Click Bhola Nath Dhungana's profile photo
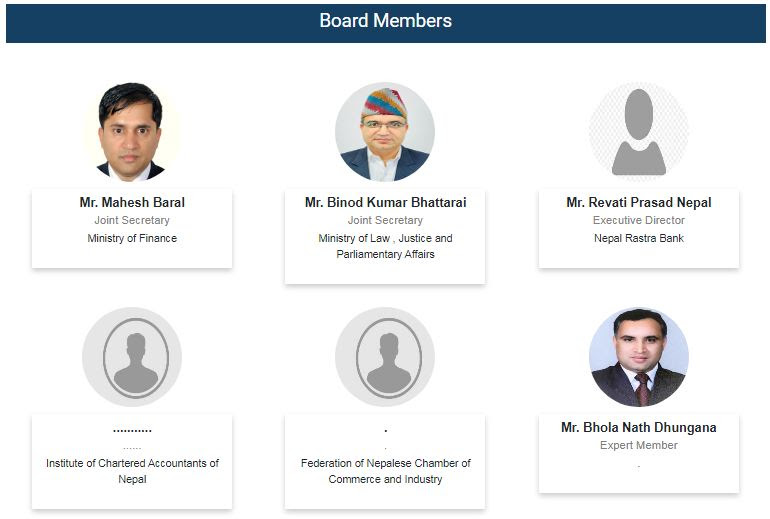The image size is (770, 519). [x=638, y=357]
